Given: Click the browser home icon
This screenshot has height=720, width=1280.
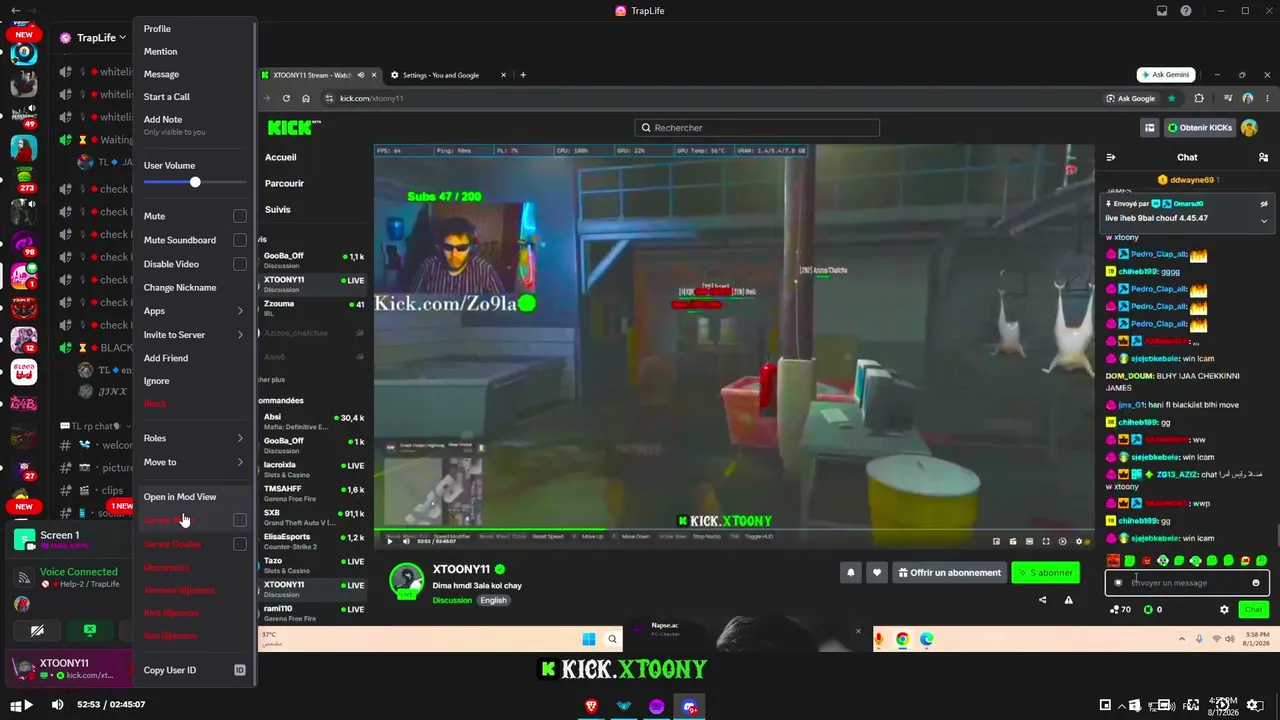Looking at the screenshot, I should (x=306, y=98).
